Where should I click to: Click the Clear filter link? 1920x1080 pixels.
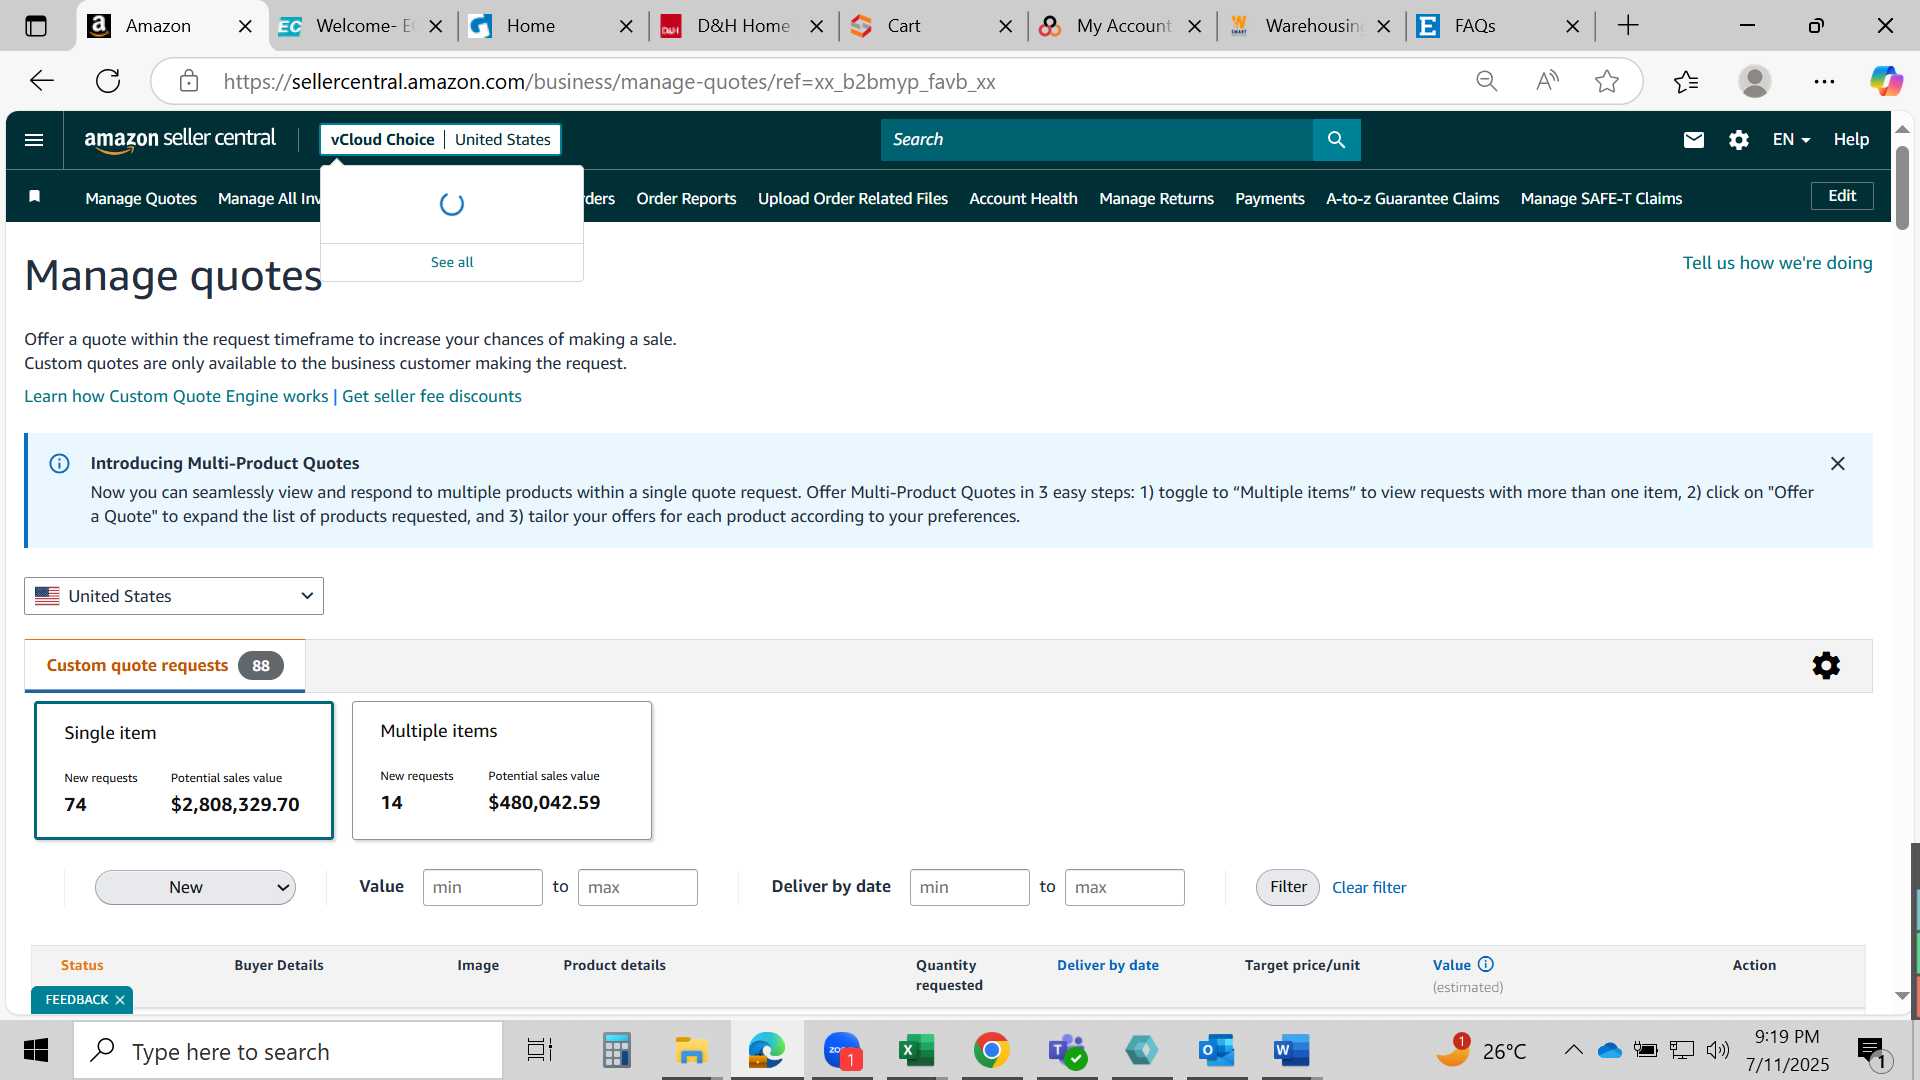1369,887
